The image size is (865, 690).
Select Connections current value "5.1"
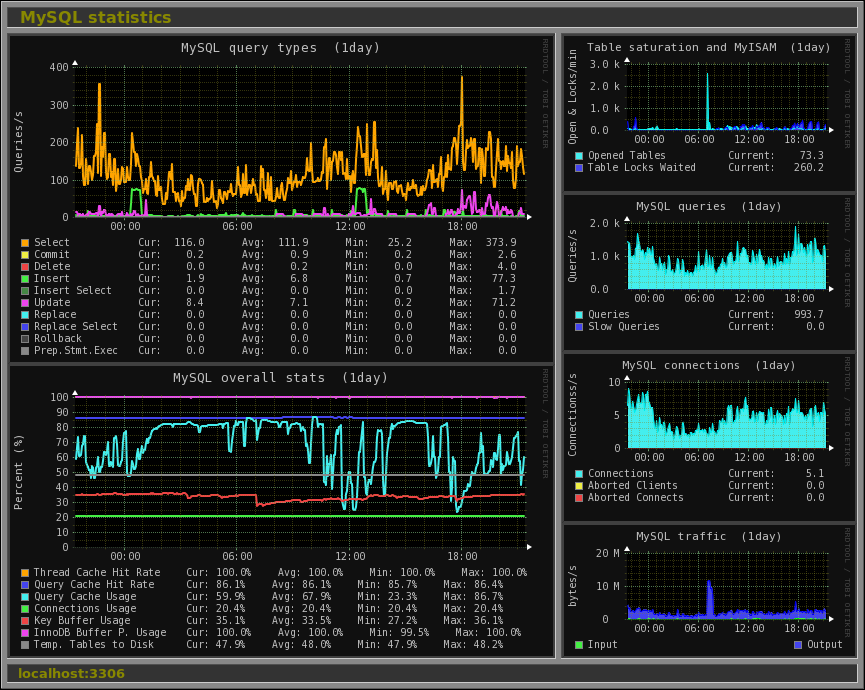click(815, 474)
